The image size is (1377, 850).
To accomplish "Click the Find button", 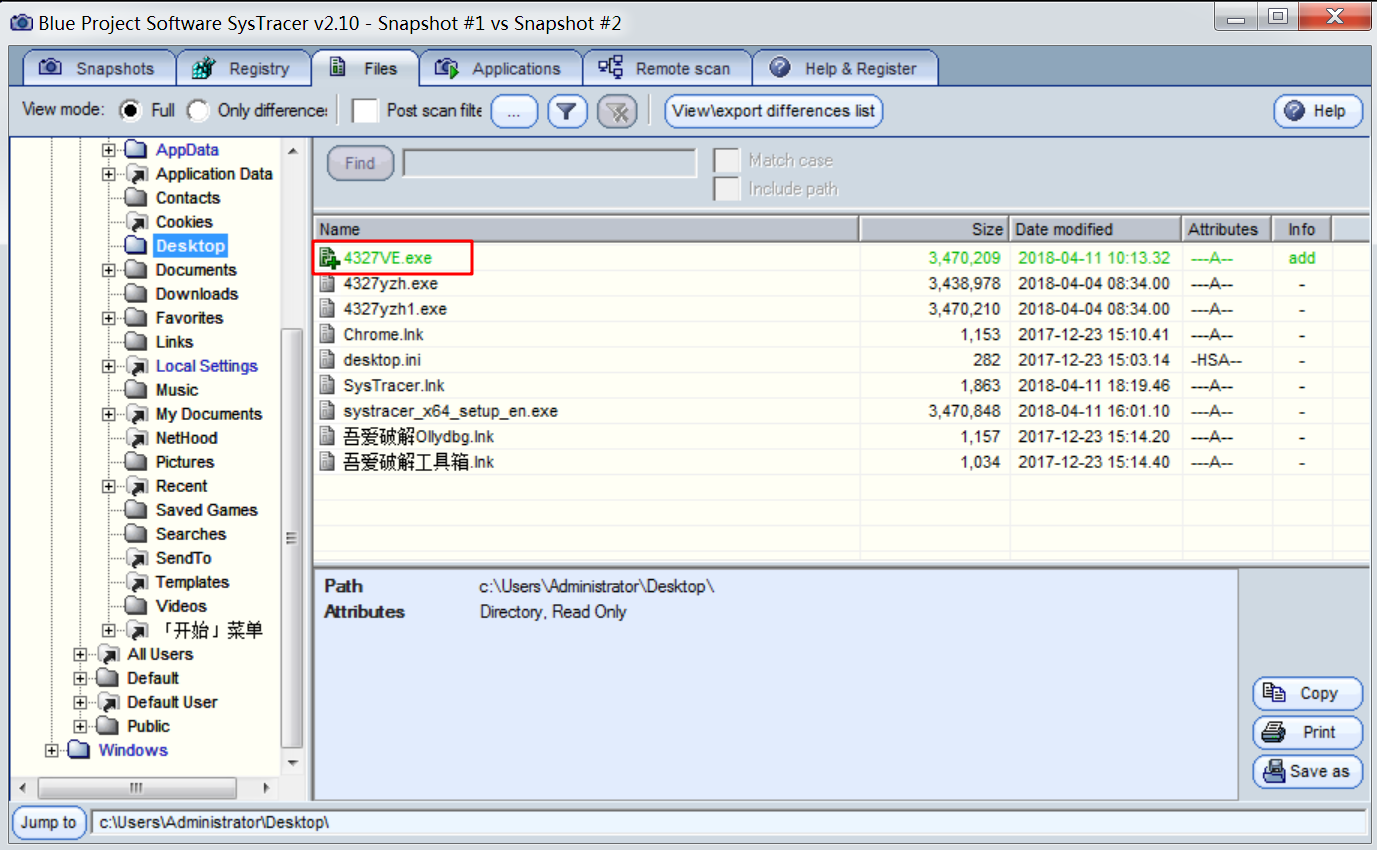I will tap(360, 164).
